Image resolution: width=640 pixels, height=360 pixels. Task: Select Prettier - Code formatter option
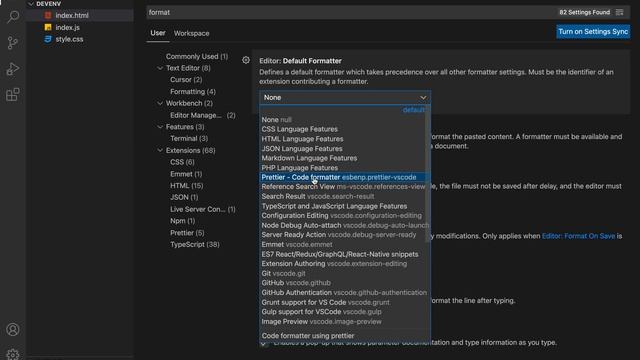343,177
